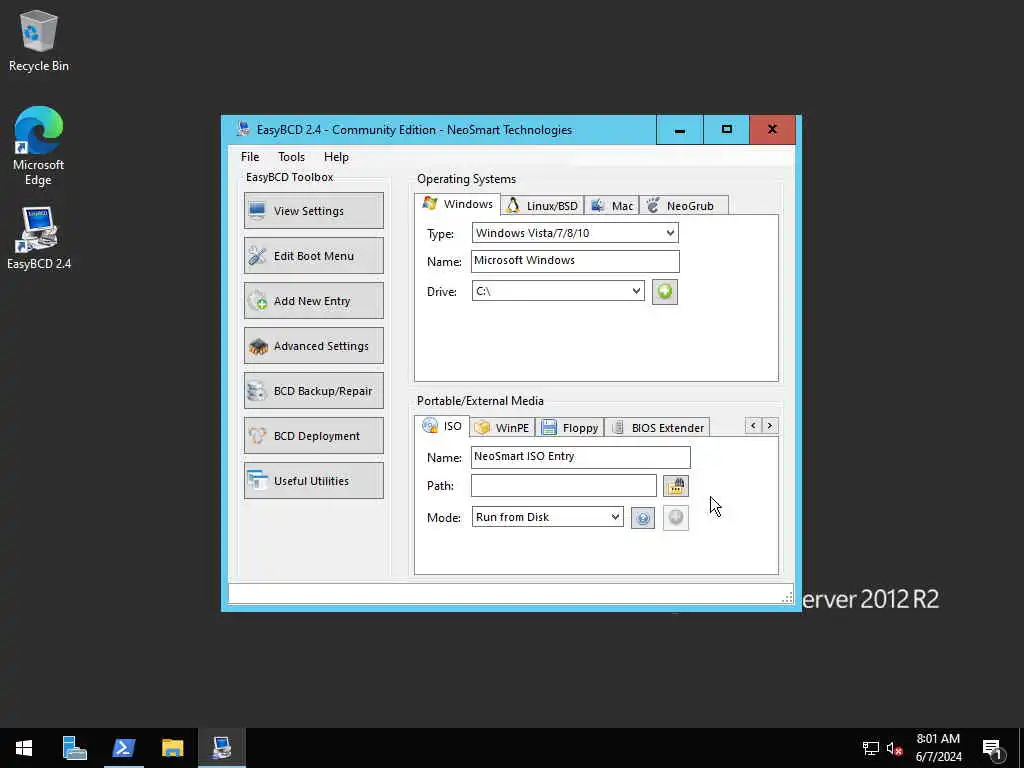Screen dimensions: 1024x768
Task: Click the grayed add ISO entry icon
Action: 676,518
